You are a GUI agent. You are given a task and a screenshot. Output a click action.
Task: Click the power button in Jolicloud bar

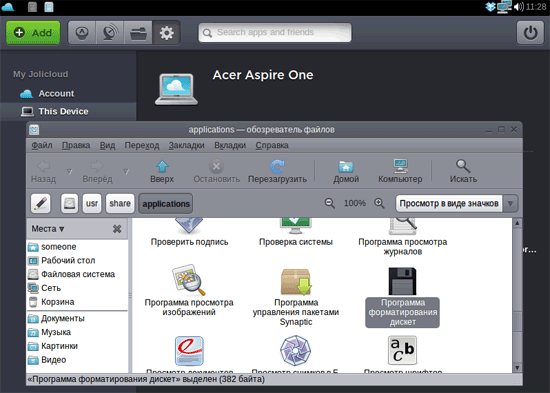pyautogui.click(x=530, y=33)
